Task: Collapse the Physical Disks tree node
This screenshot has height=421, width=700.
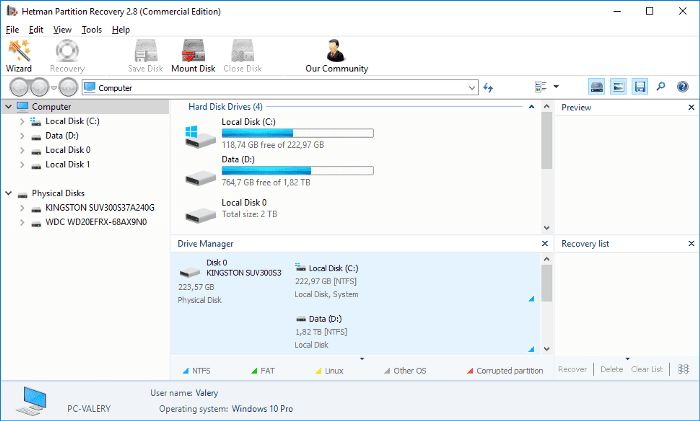Action: tap(8, 193)
